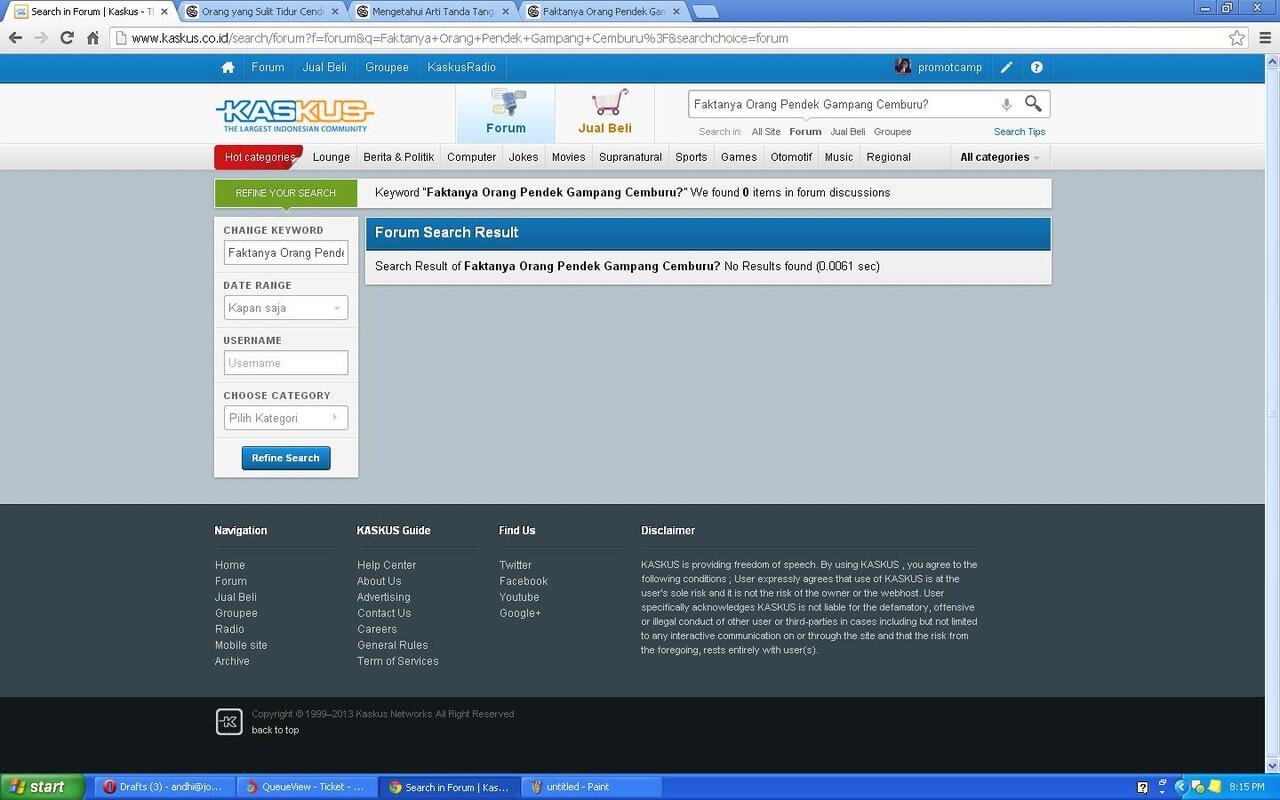The width and height of the screenshot is (1280, 800).
Task: Open the help question mark icon
Action: coord(1036,68)
